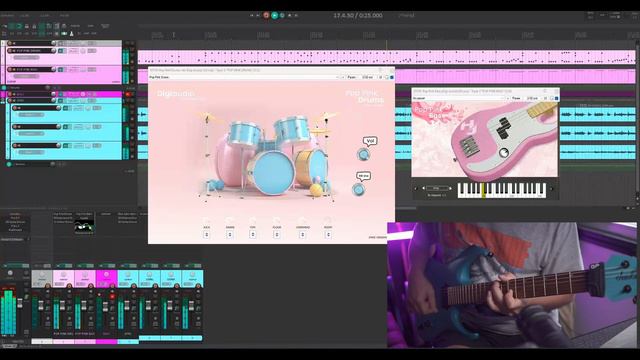Arm the POP PINK BASS track for recording

point(10,70)
